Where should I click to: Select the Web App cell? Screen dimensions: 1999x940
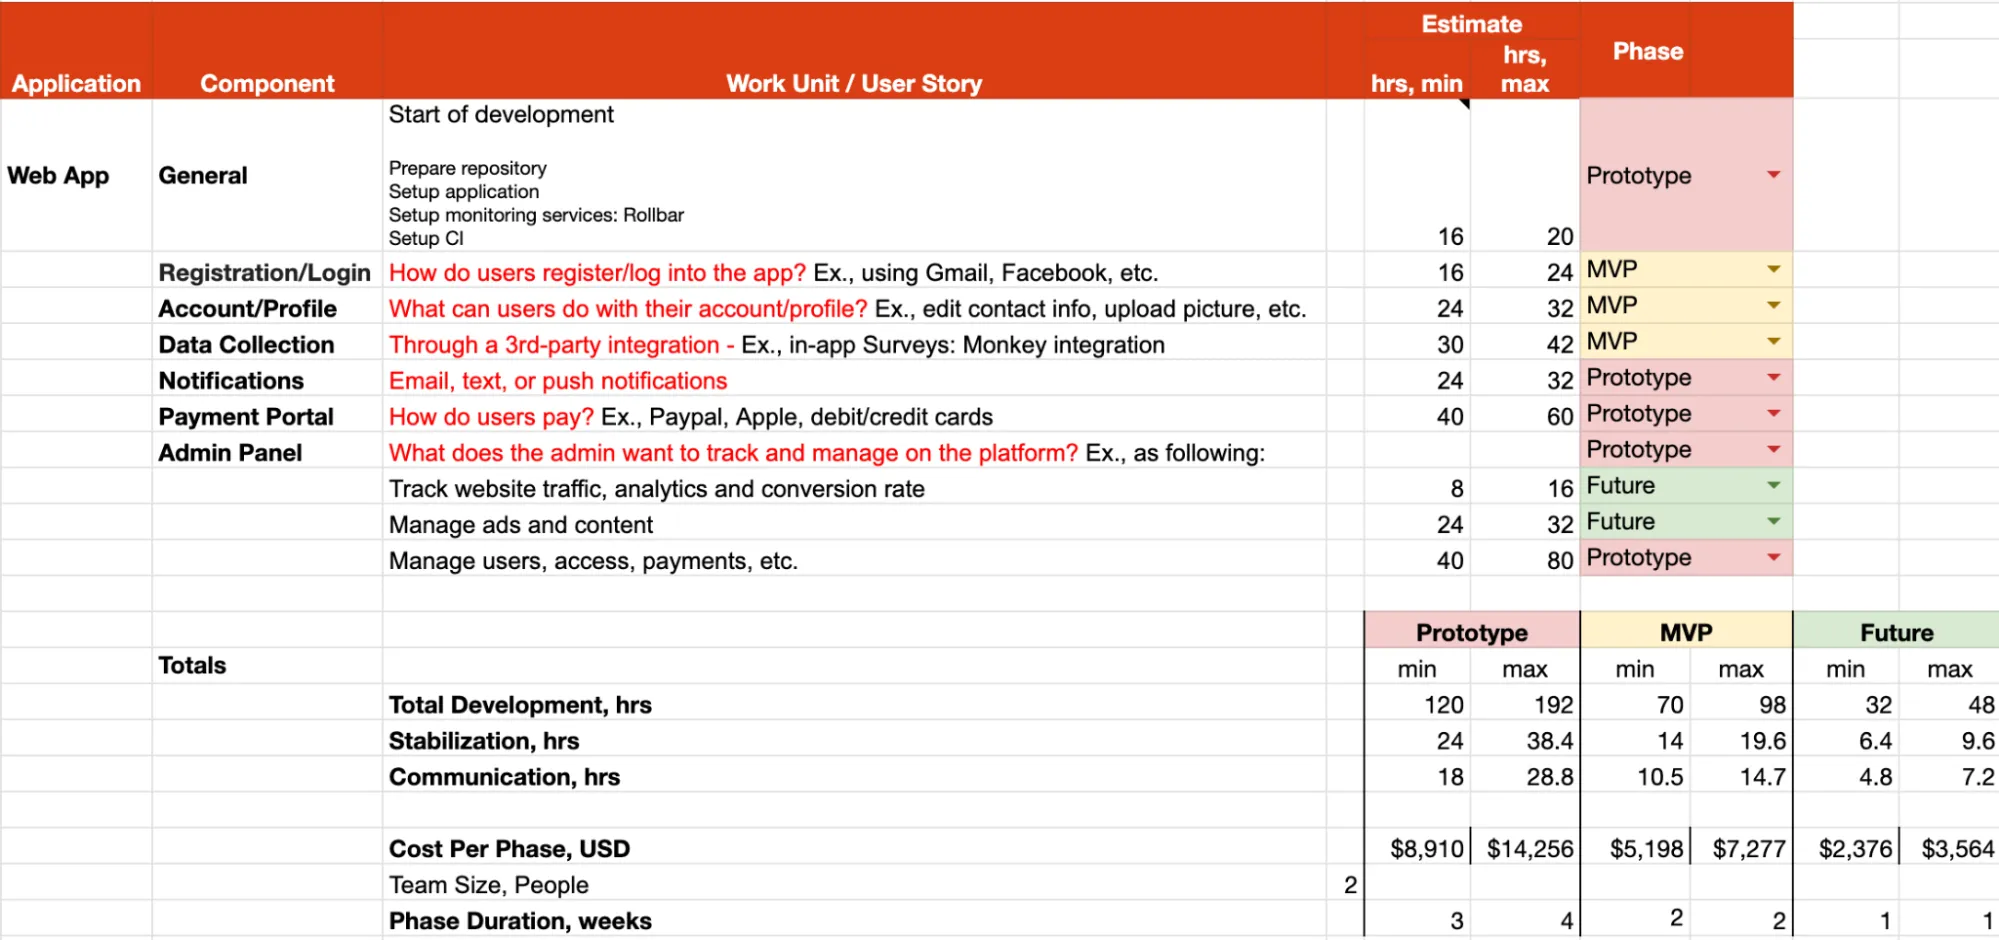(x=58, y=175)
